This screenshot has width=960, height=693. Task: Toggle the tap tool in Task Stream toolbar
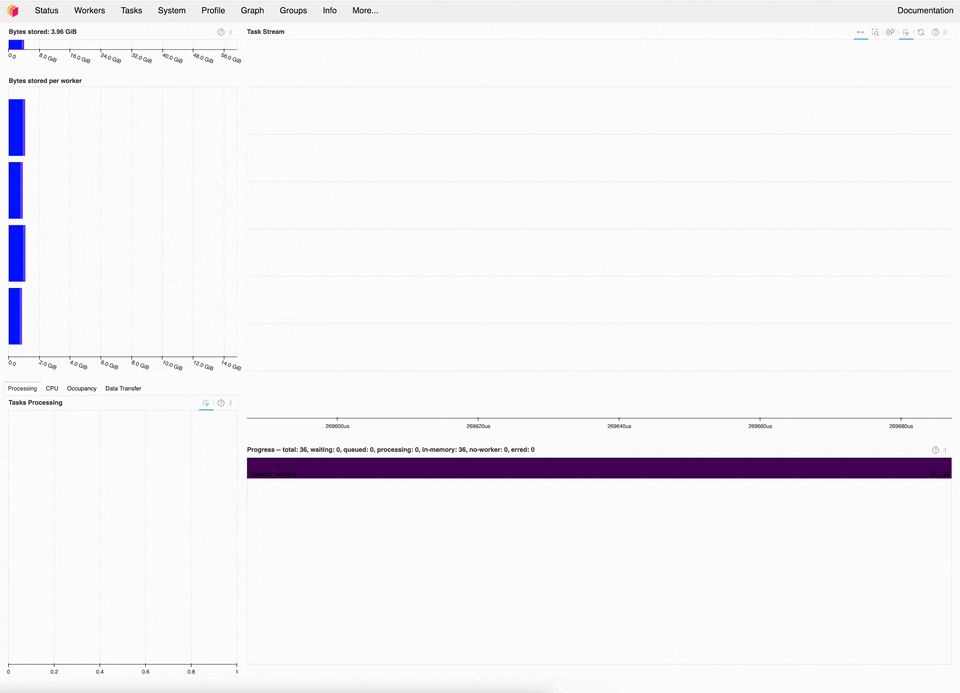(x=906, y=32)
